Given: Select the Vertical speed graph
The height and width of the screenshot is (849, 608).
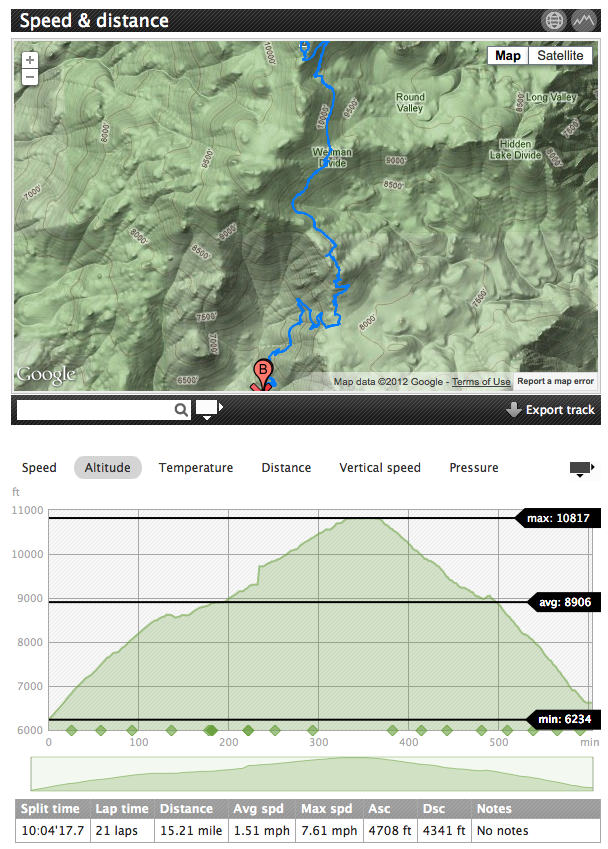Looking at the screenshot, I should [380, 467].
